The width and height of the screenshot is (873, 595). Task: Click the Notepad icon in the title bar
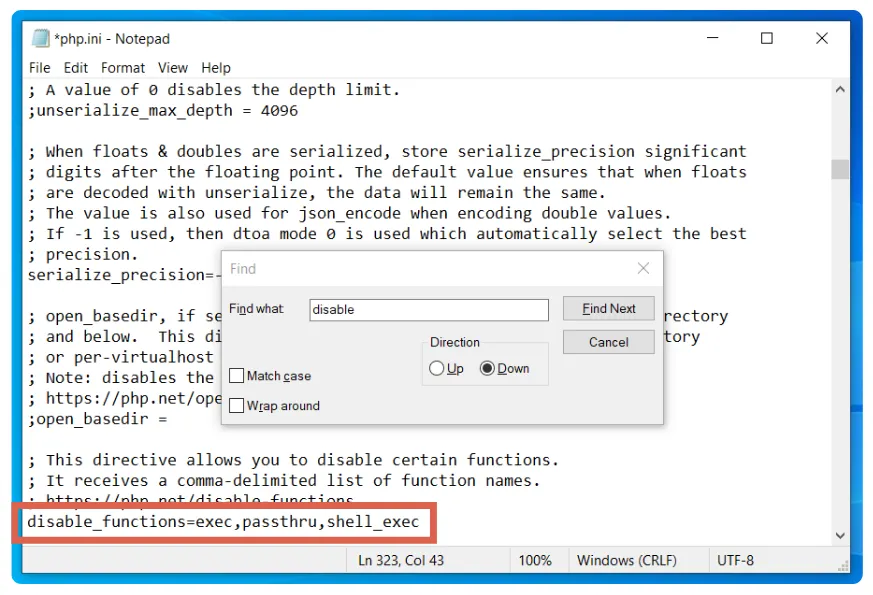pyautogui.click(x=40, y=38)
